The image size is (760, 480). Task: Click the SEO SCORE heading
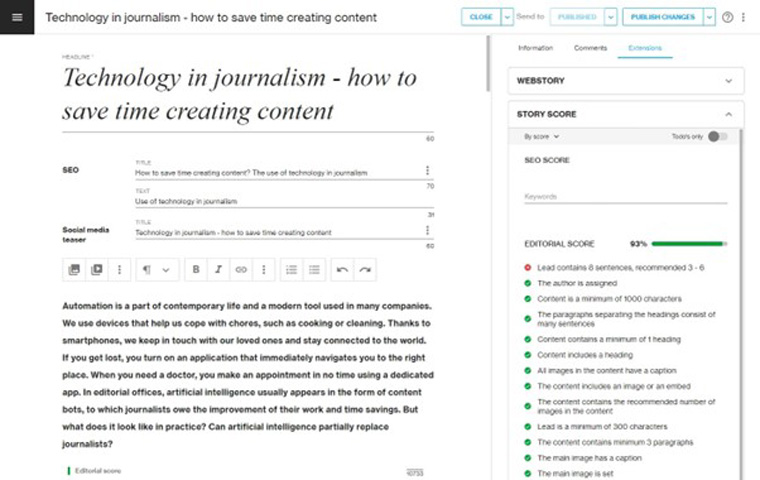pos(547,160)
